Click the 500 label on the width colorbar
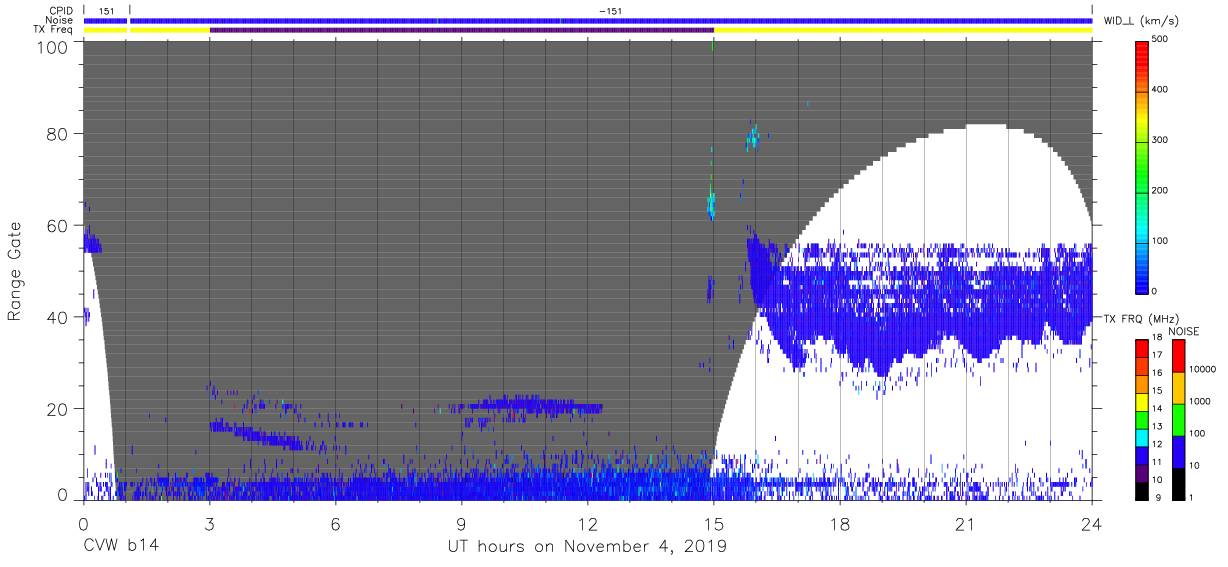1228x567 pixels. pos(1160,39)
